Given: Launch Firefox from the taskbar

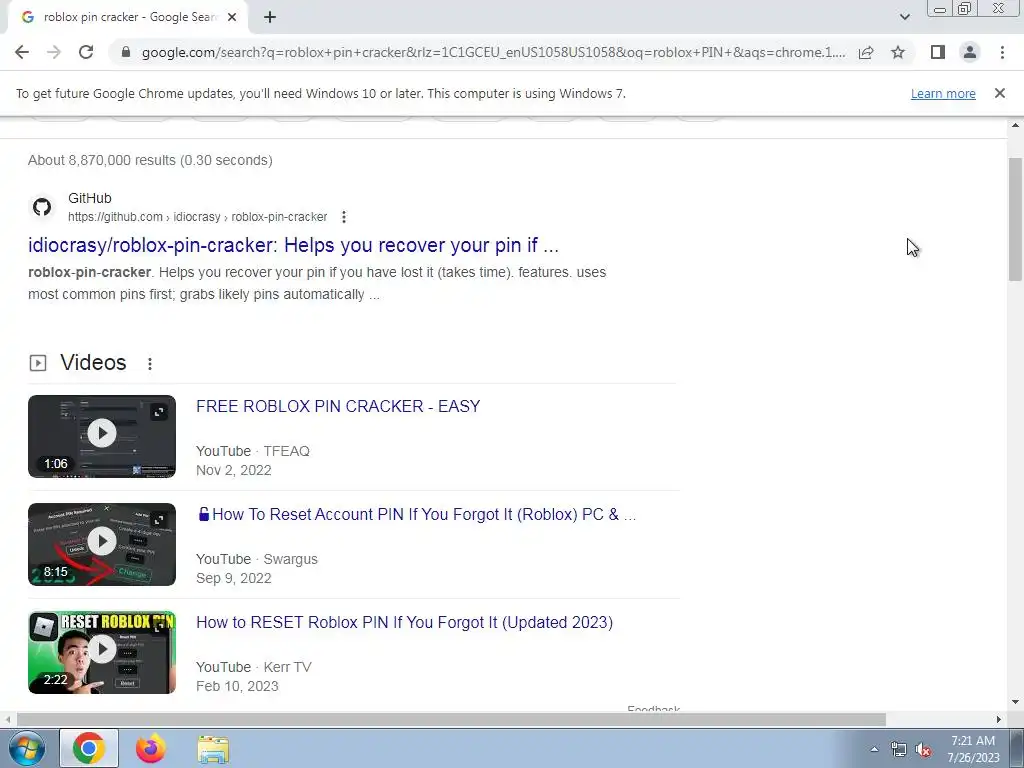Looking at the screenshot, I should (x=150, y=748).
